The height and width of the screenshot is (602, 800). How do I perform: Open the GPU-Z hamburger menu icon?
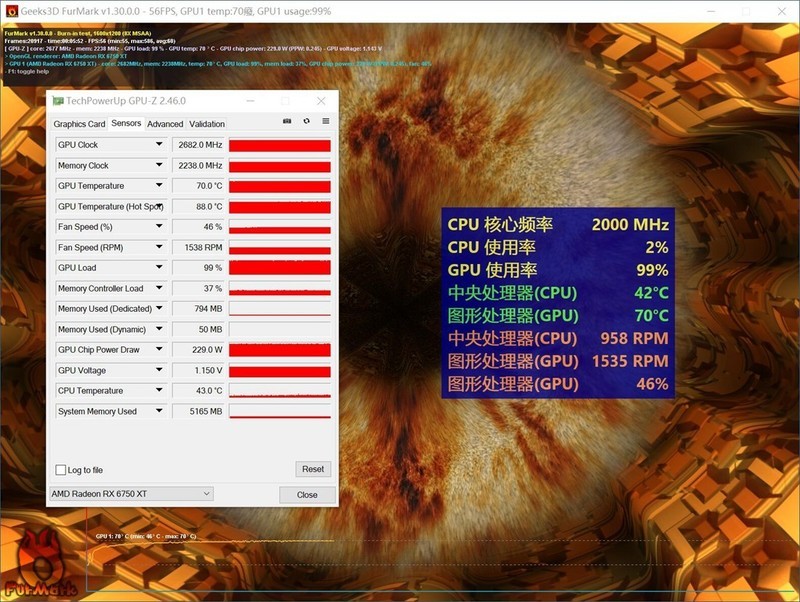click(326, 121)
